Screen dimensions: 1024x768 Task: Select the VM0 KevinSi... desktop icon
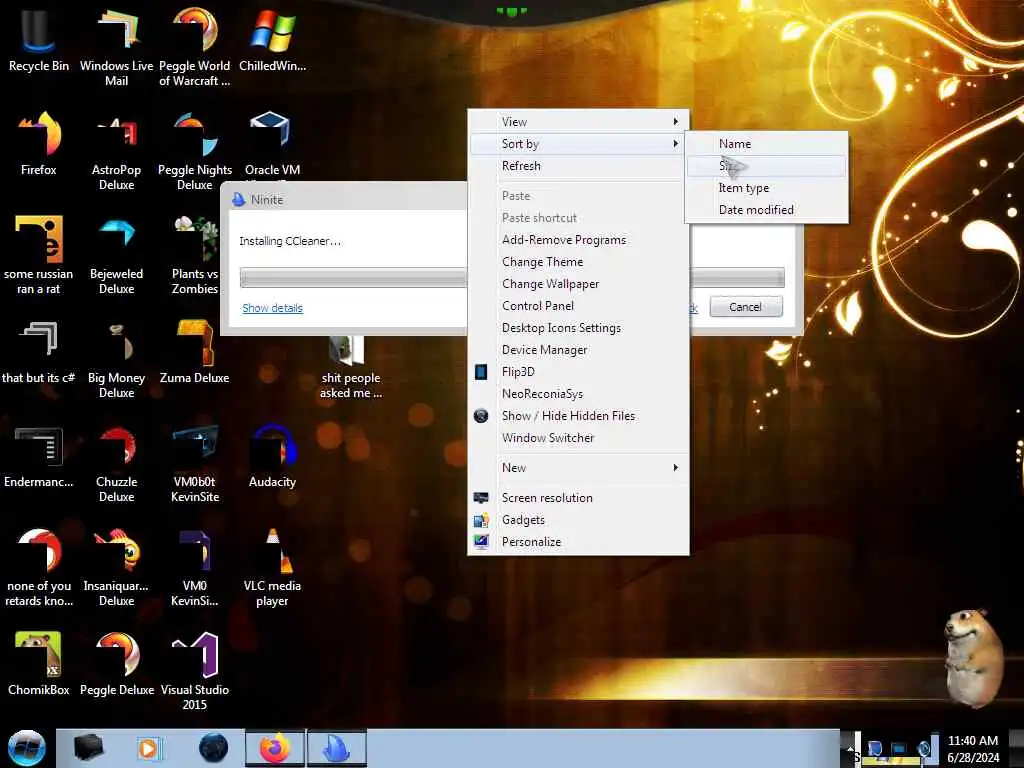tap(195, 567)
